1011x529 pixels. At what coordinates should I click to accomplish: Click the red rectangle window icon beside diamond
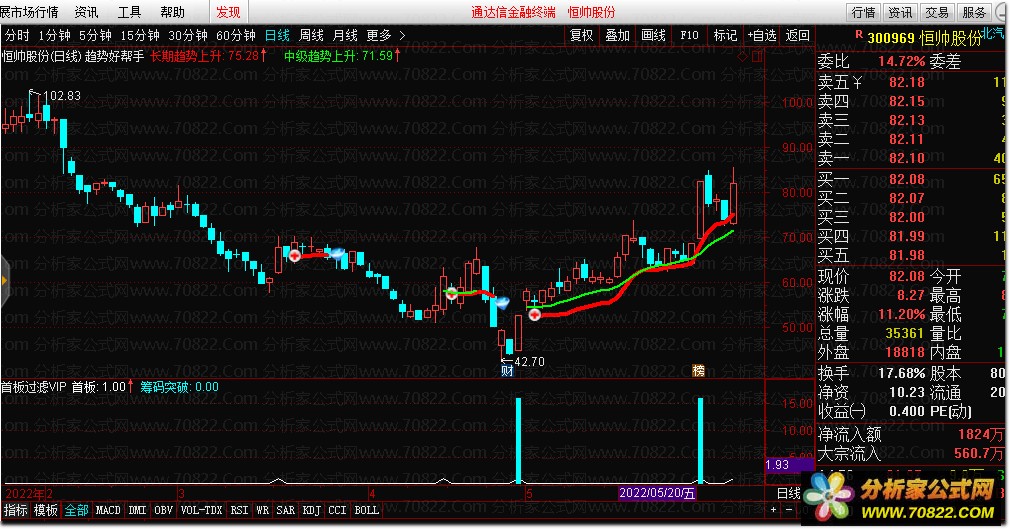click(x=757, y=56)
